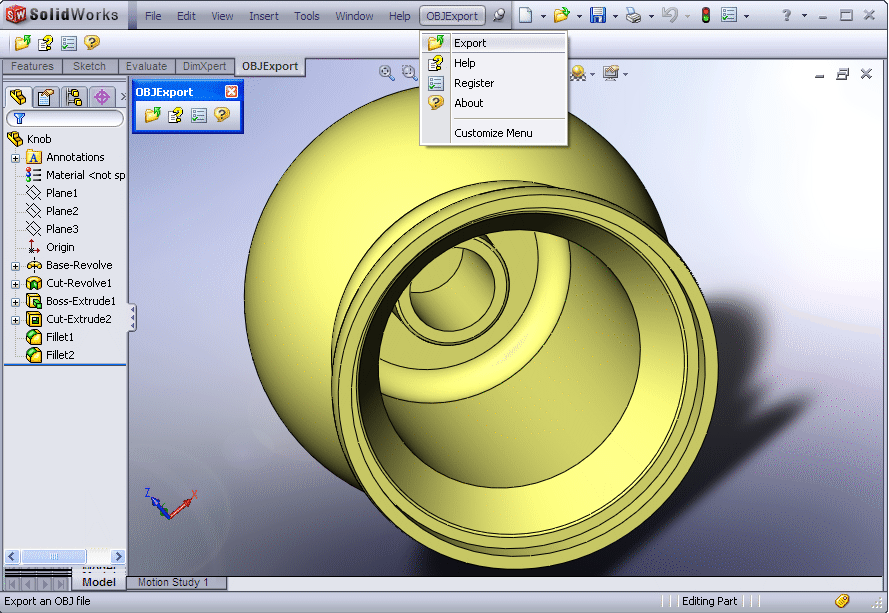Choose Export from OBJExport menu
This screenshot has height=613, width=889.
pos(494,43)
